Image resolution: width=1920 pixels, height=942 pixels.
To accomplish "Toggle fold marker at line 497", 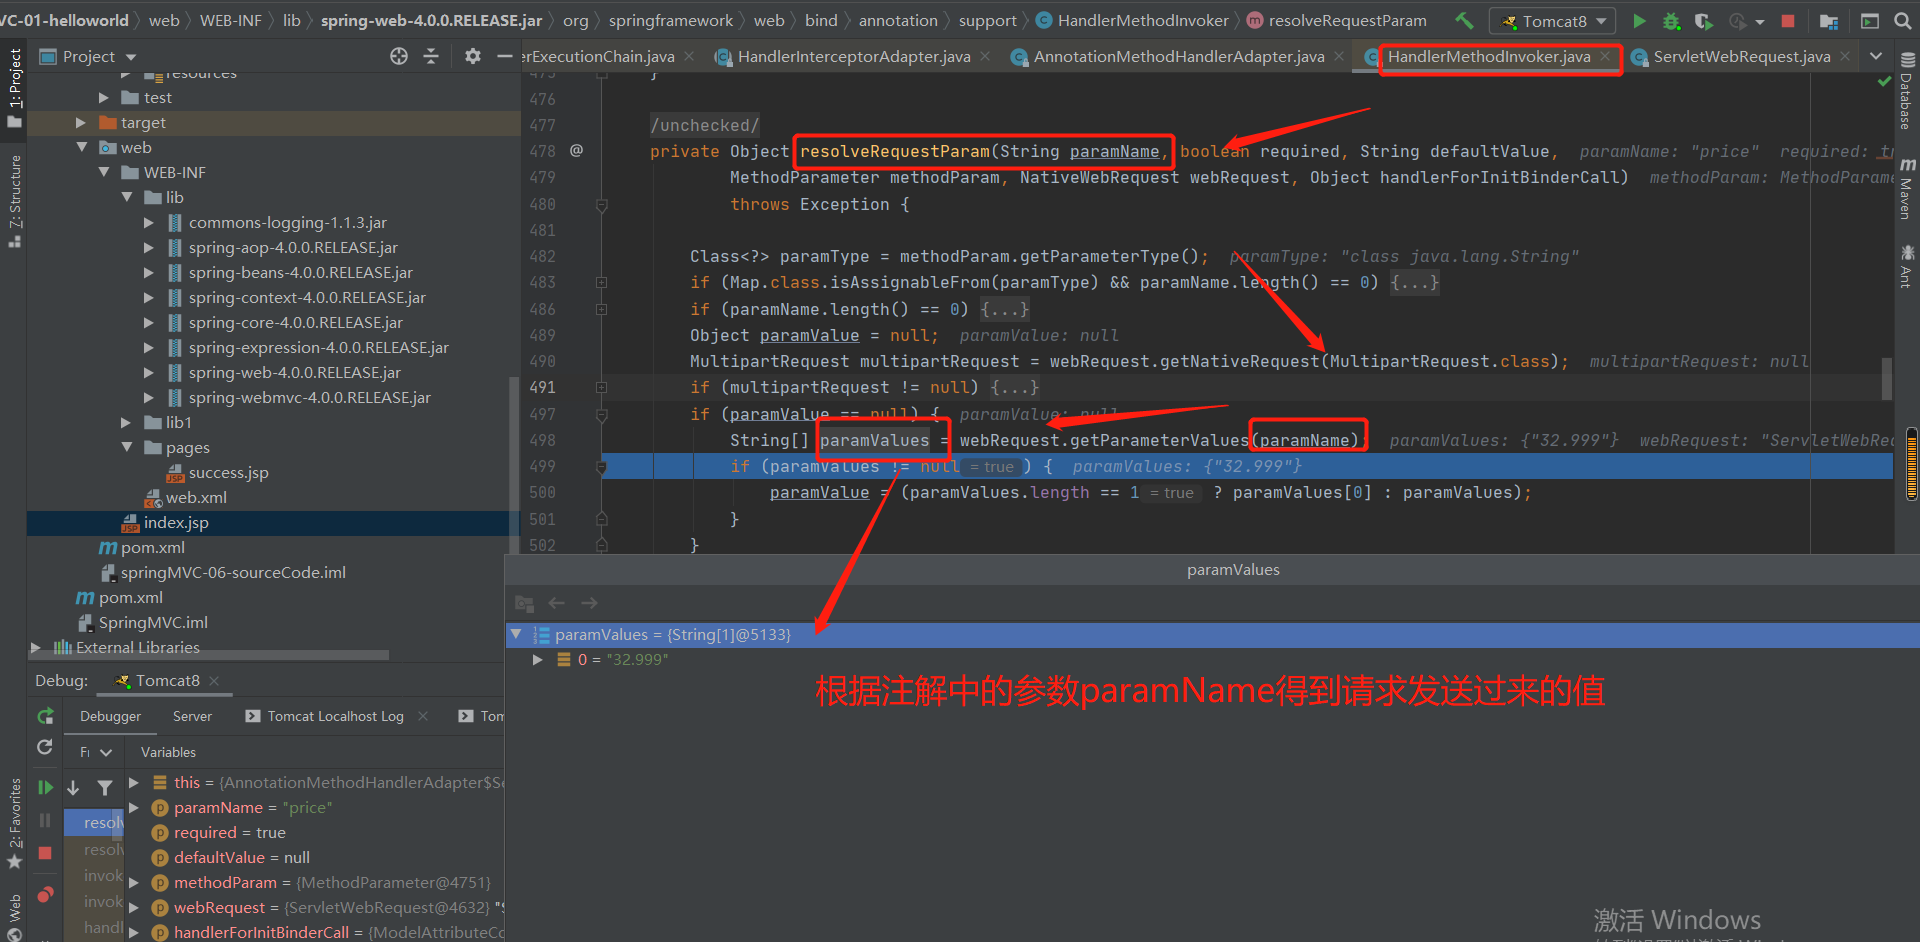I will (602, 414).
